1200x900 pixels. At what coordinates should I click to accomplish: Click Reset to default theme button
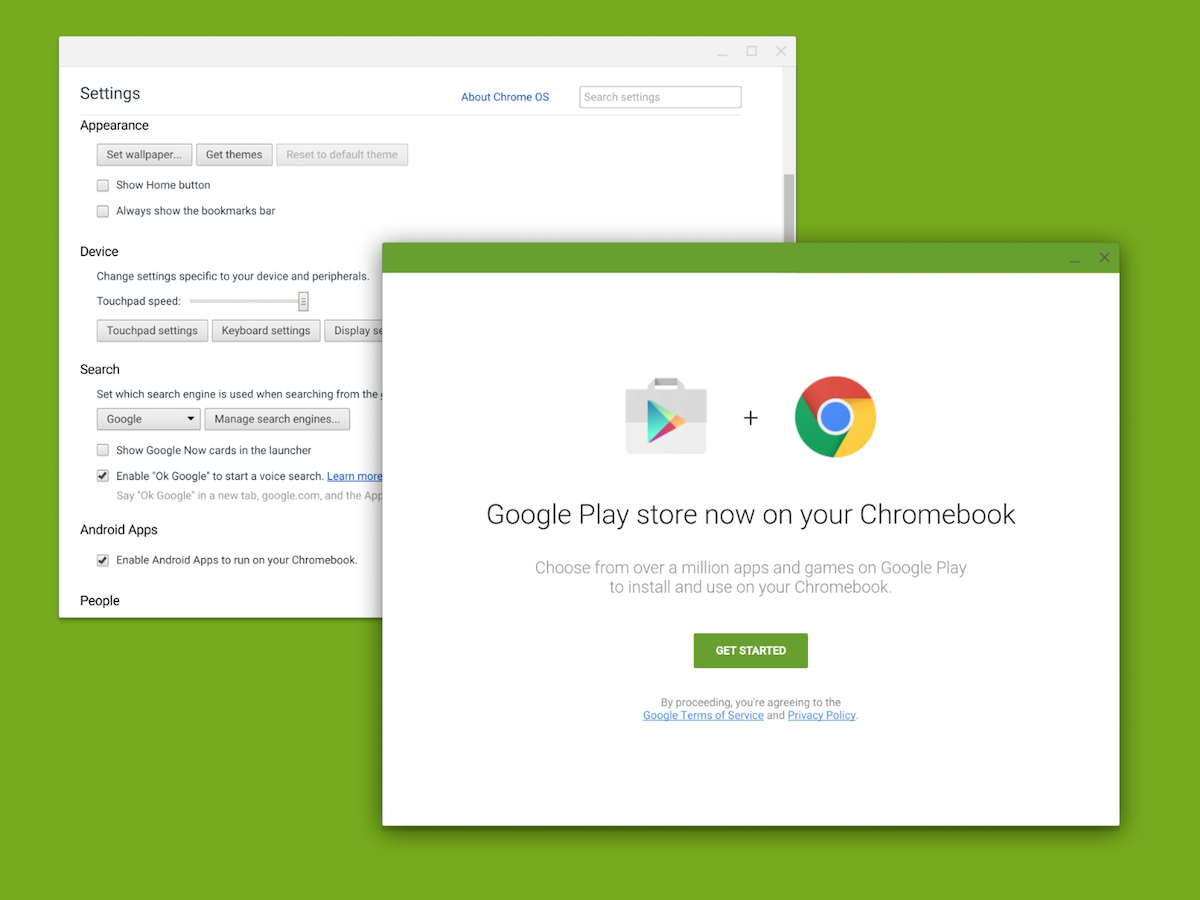pyautogui.click(x=342, y=155)
